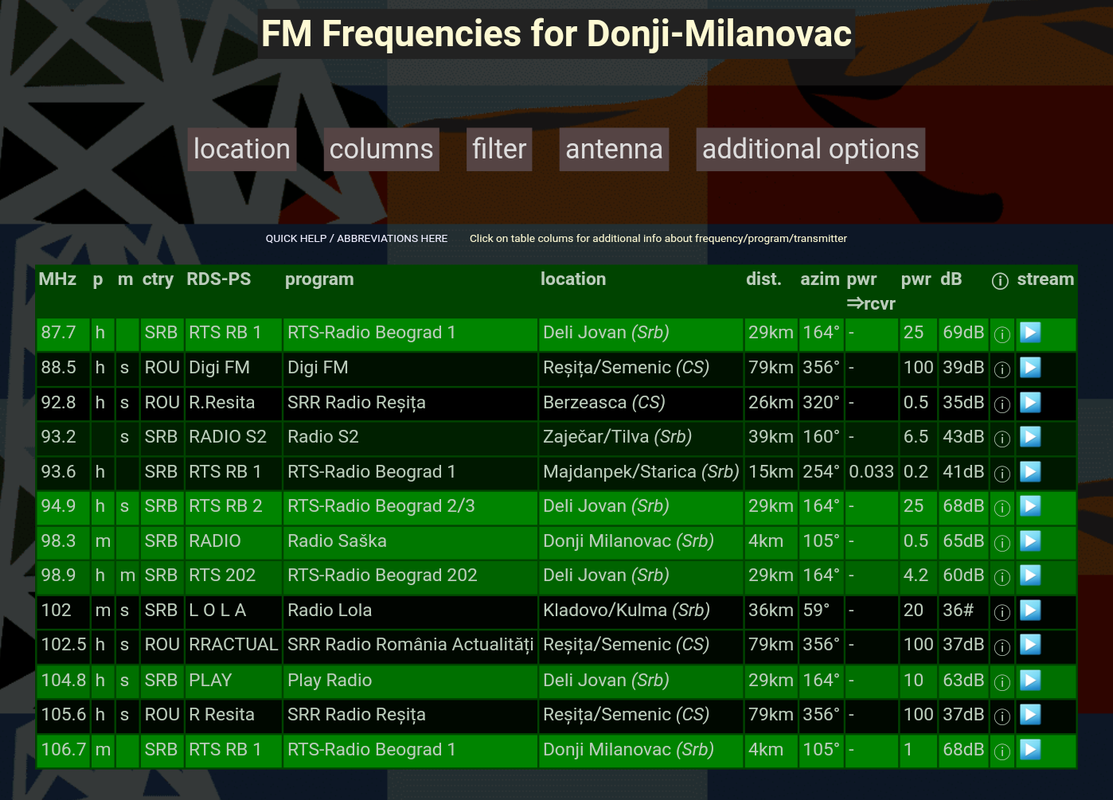Image resolution: width=1113 pixels, height=800 pixels.
Task: Play the RTS-Radio Beograd 202 stream
Action: click(1030, 575)
